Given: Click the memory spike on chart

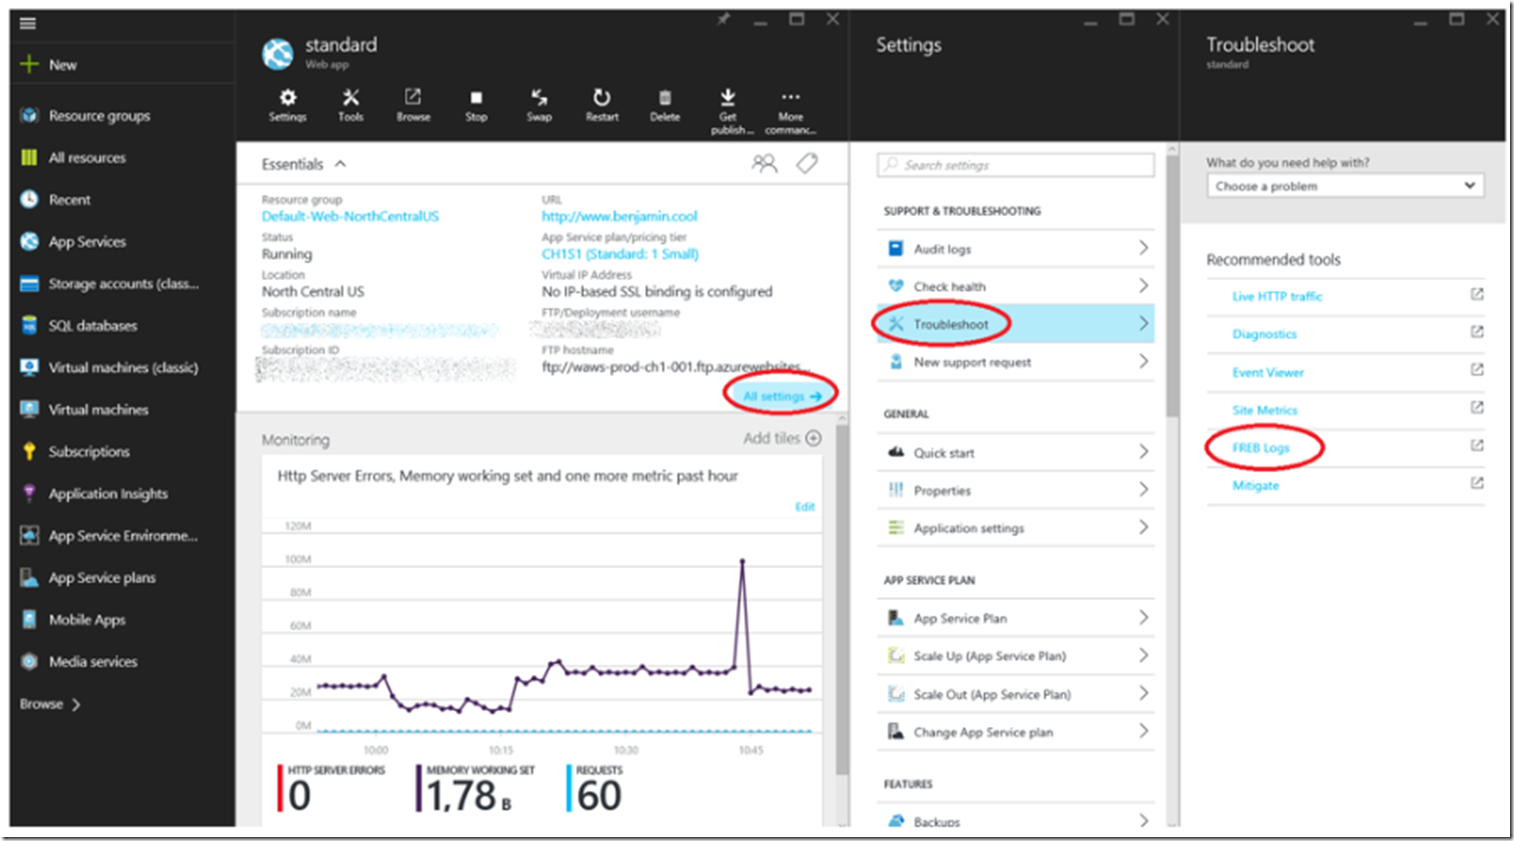Looking at the screenshot, I should point(742,562).
